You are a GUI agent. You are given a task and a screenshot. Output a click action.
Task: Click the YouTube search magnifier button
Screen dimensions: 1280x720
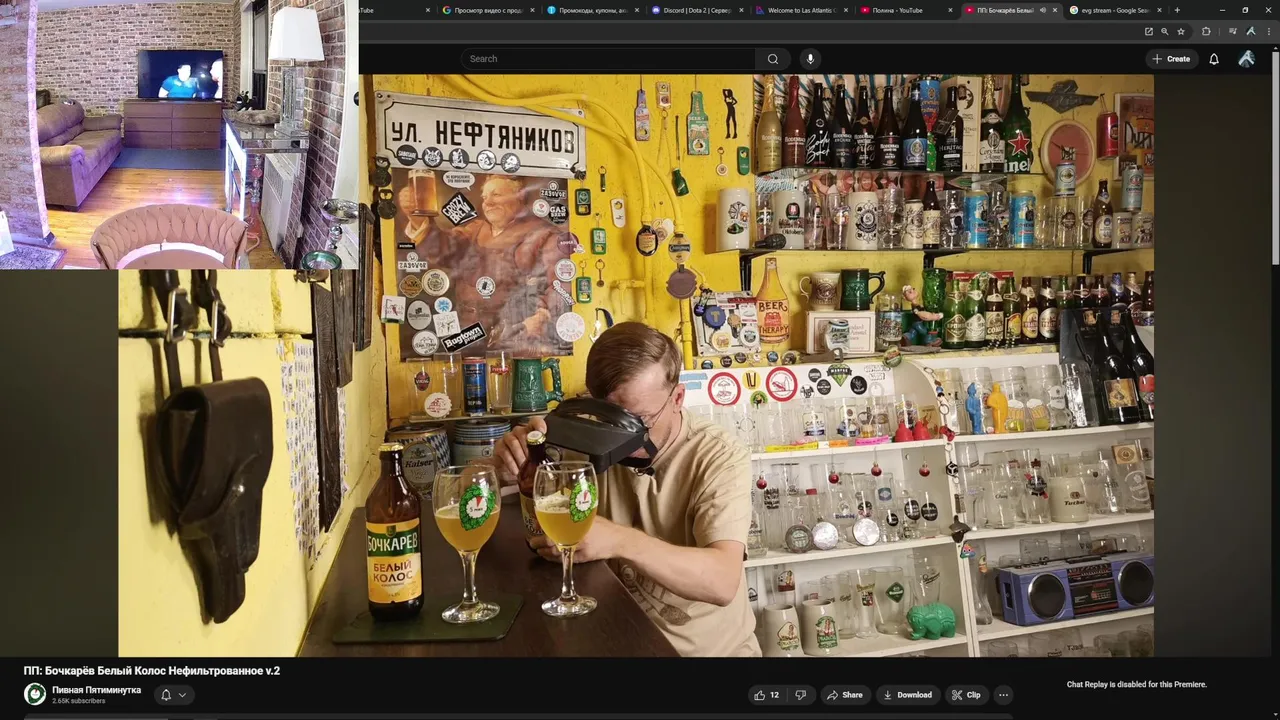pos(773,59)
